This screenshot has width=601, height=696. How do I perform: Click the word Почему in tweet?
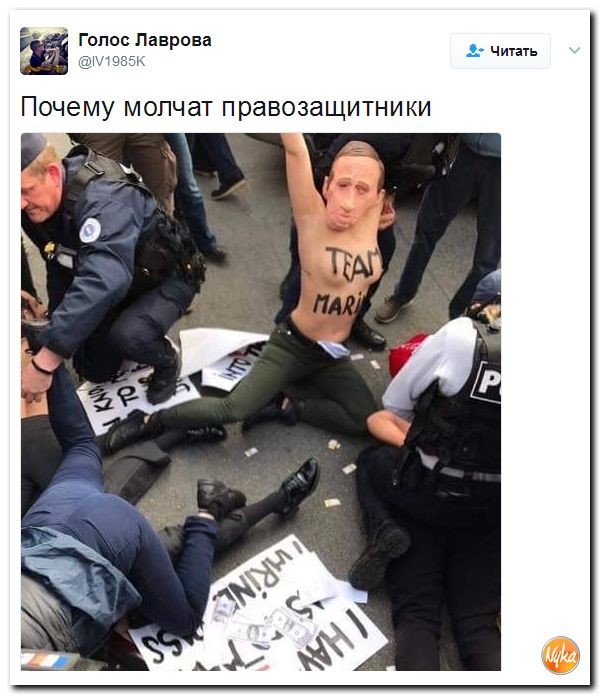click(67, 107)
